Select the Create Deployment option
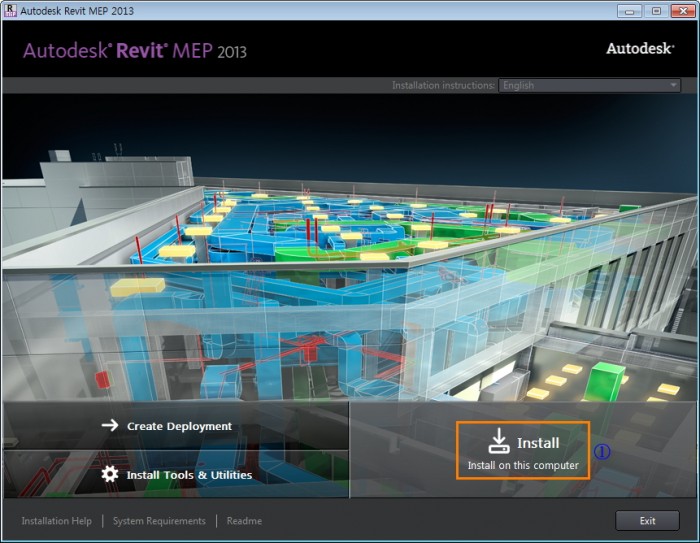This screenshot has width=700, height=543. (x=178, y=426)
